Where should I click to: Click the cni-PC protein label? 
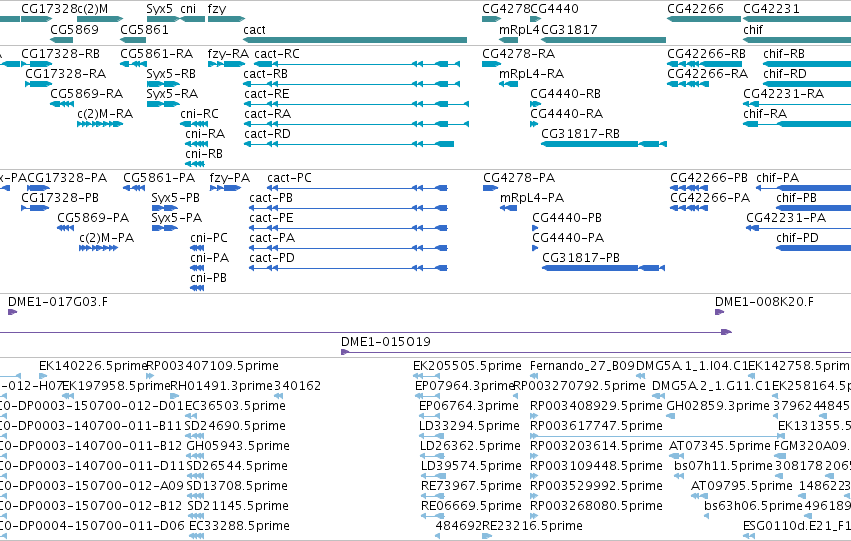pyautogui.click(x=209, y=238)
